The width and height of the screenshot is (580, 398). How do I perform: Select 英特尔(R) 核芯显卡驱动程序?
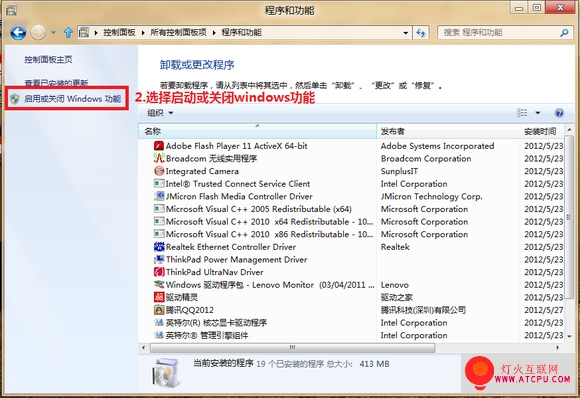216,323
